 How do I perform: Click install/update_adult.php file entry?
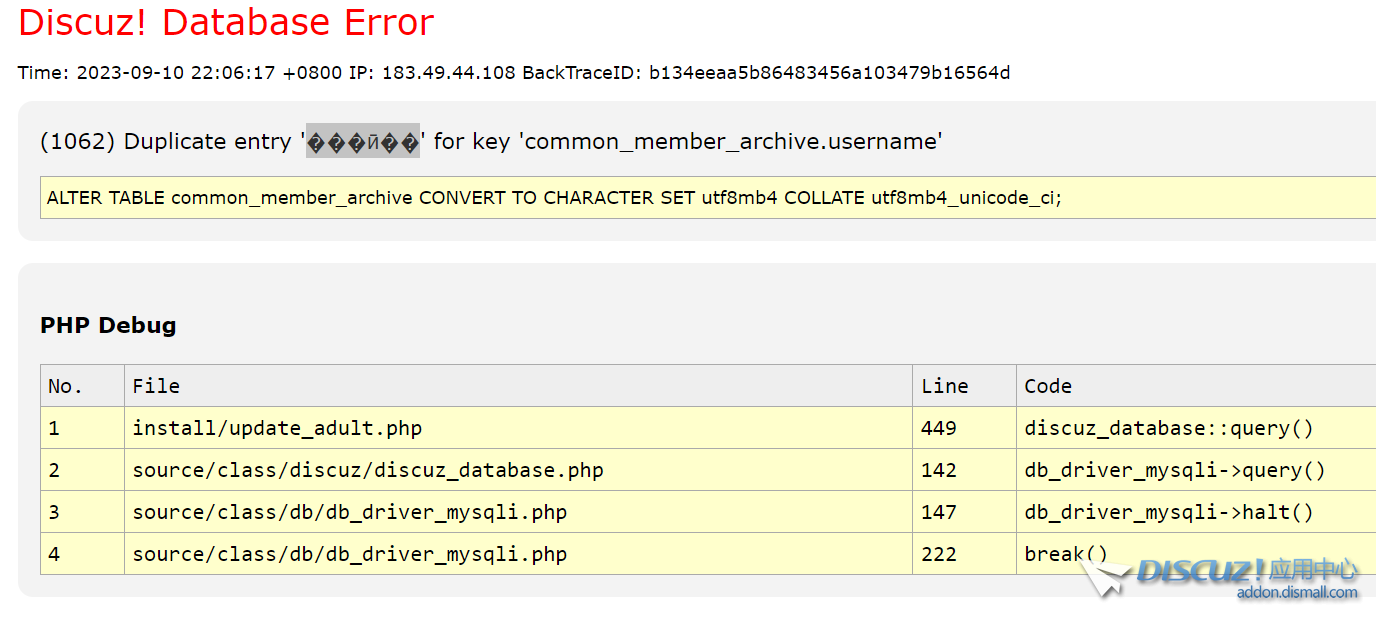click(277, 428)
